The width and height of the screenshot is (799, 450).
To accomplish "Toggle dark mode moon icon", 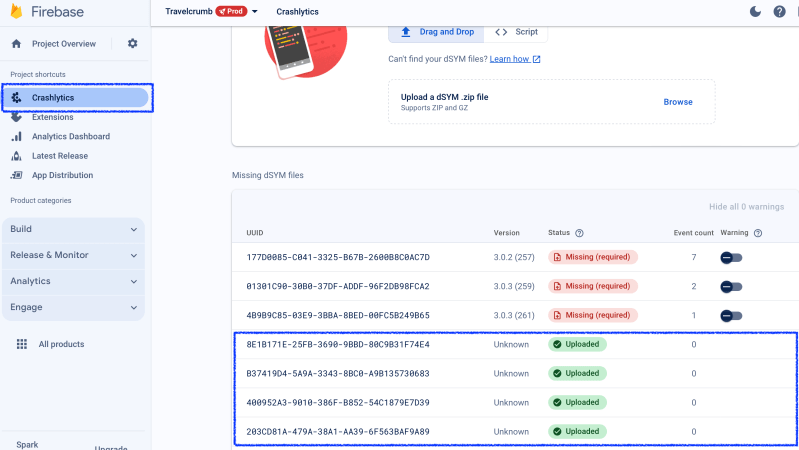I will point(755,12).
